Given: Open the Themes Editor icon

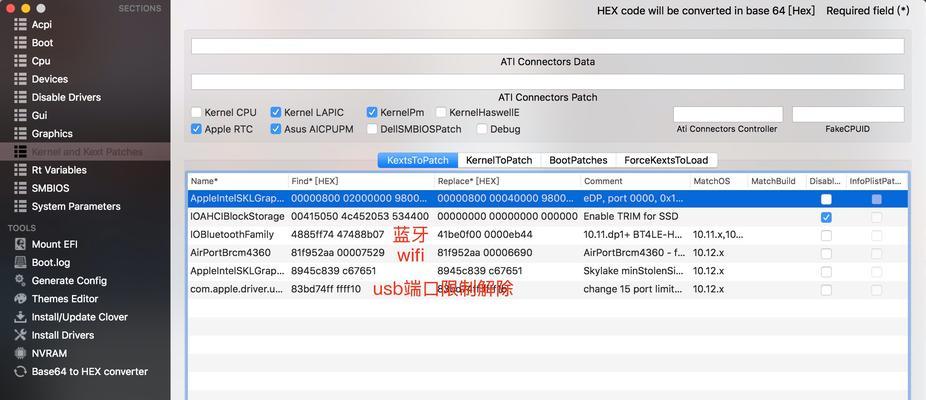Looking at the screenshot, I should 21,298.
